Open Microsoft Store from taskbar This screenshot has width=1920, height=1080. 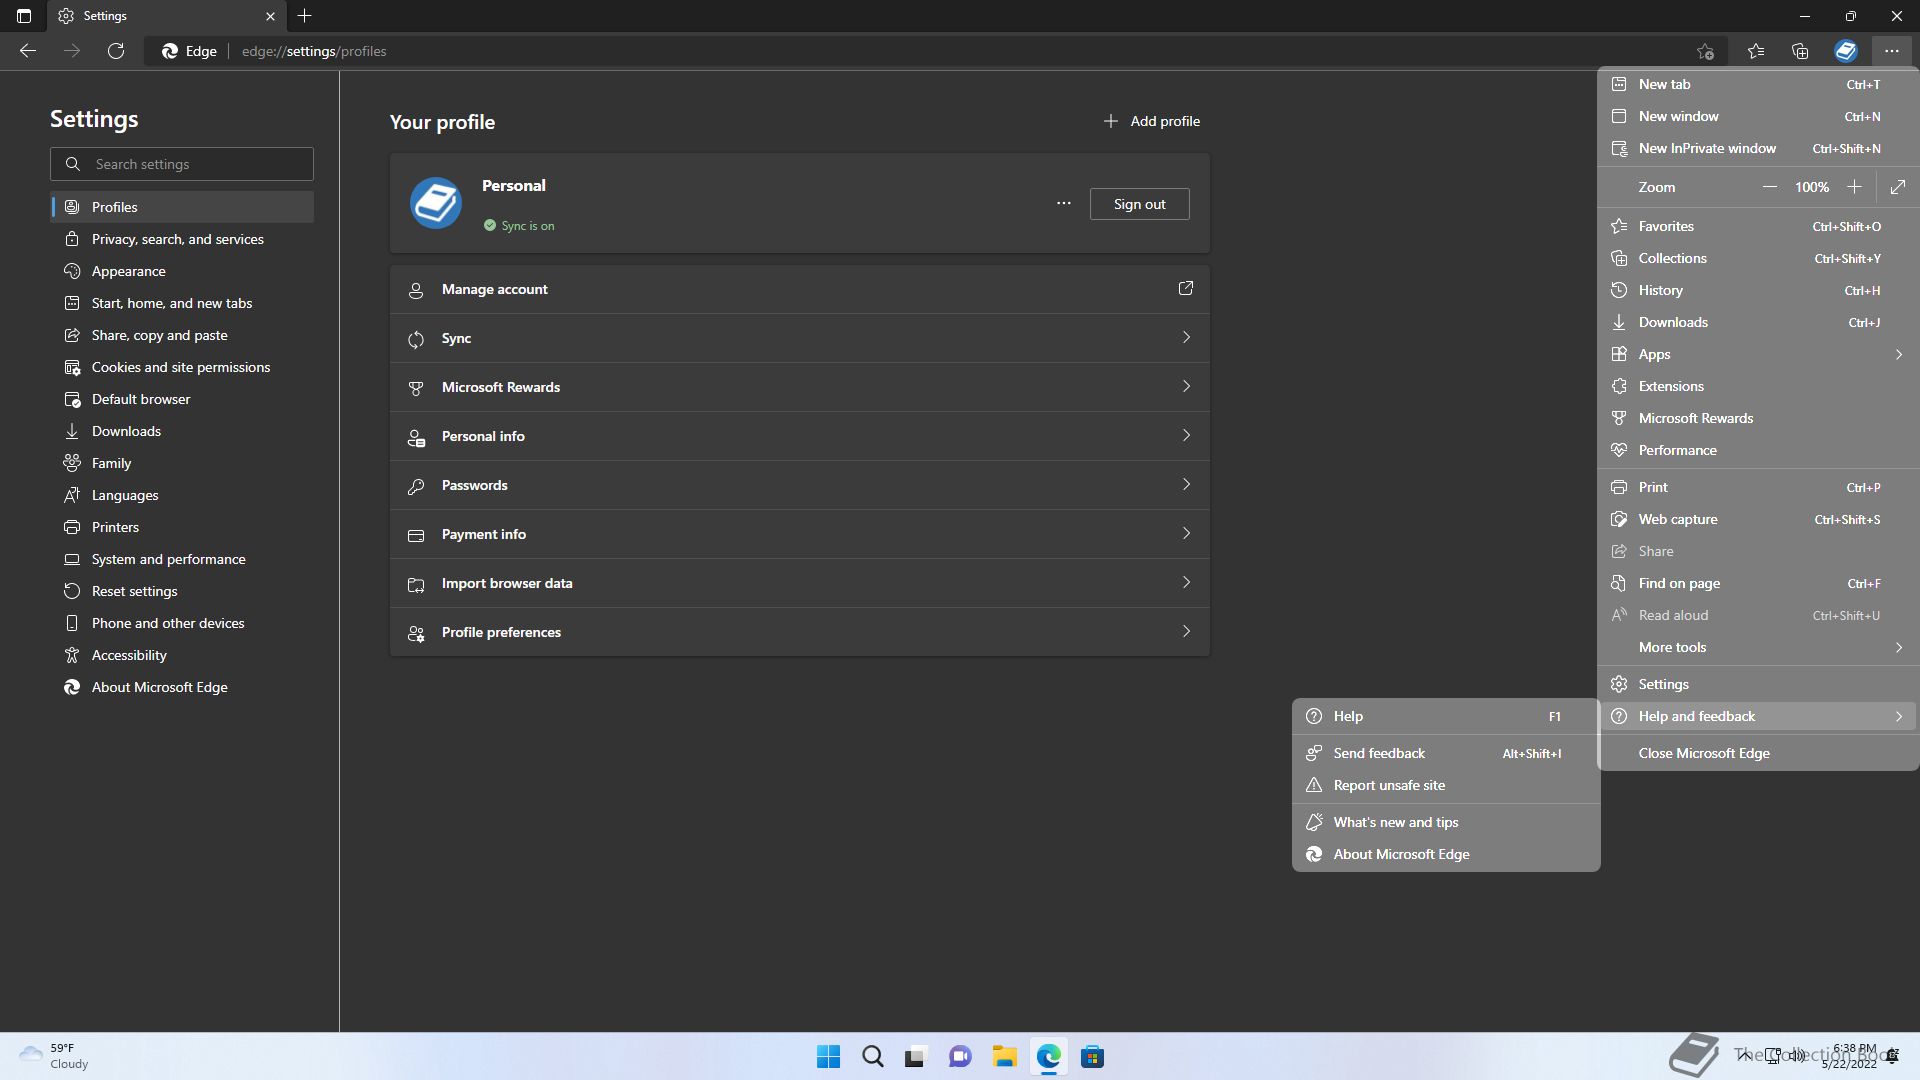pos(1093,1057)
